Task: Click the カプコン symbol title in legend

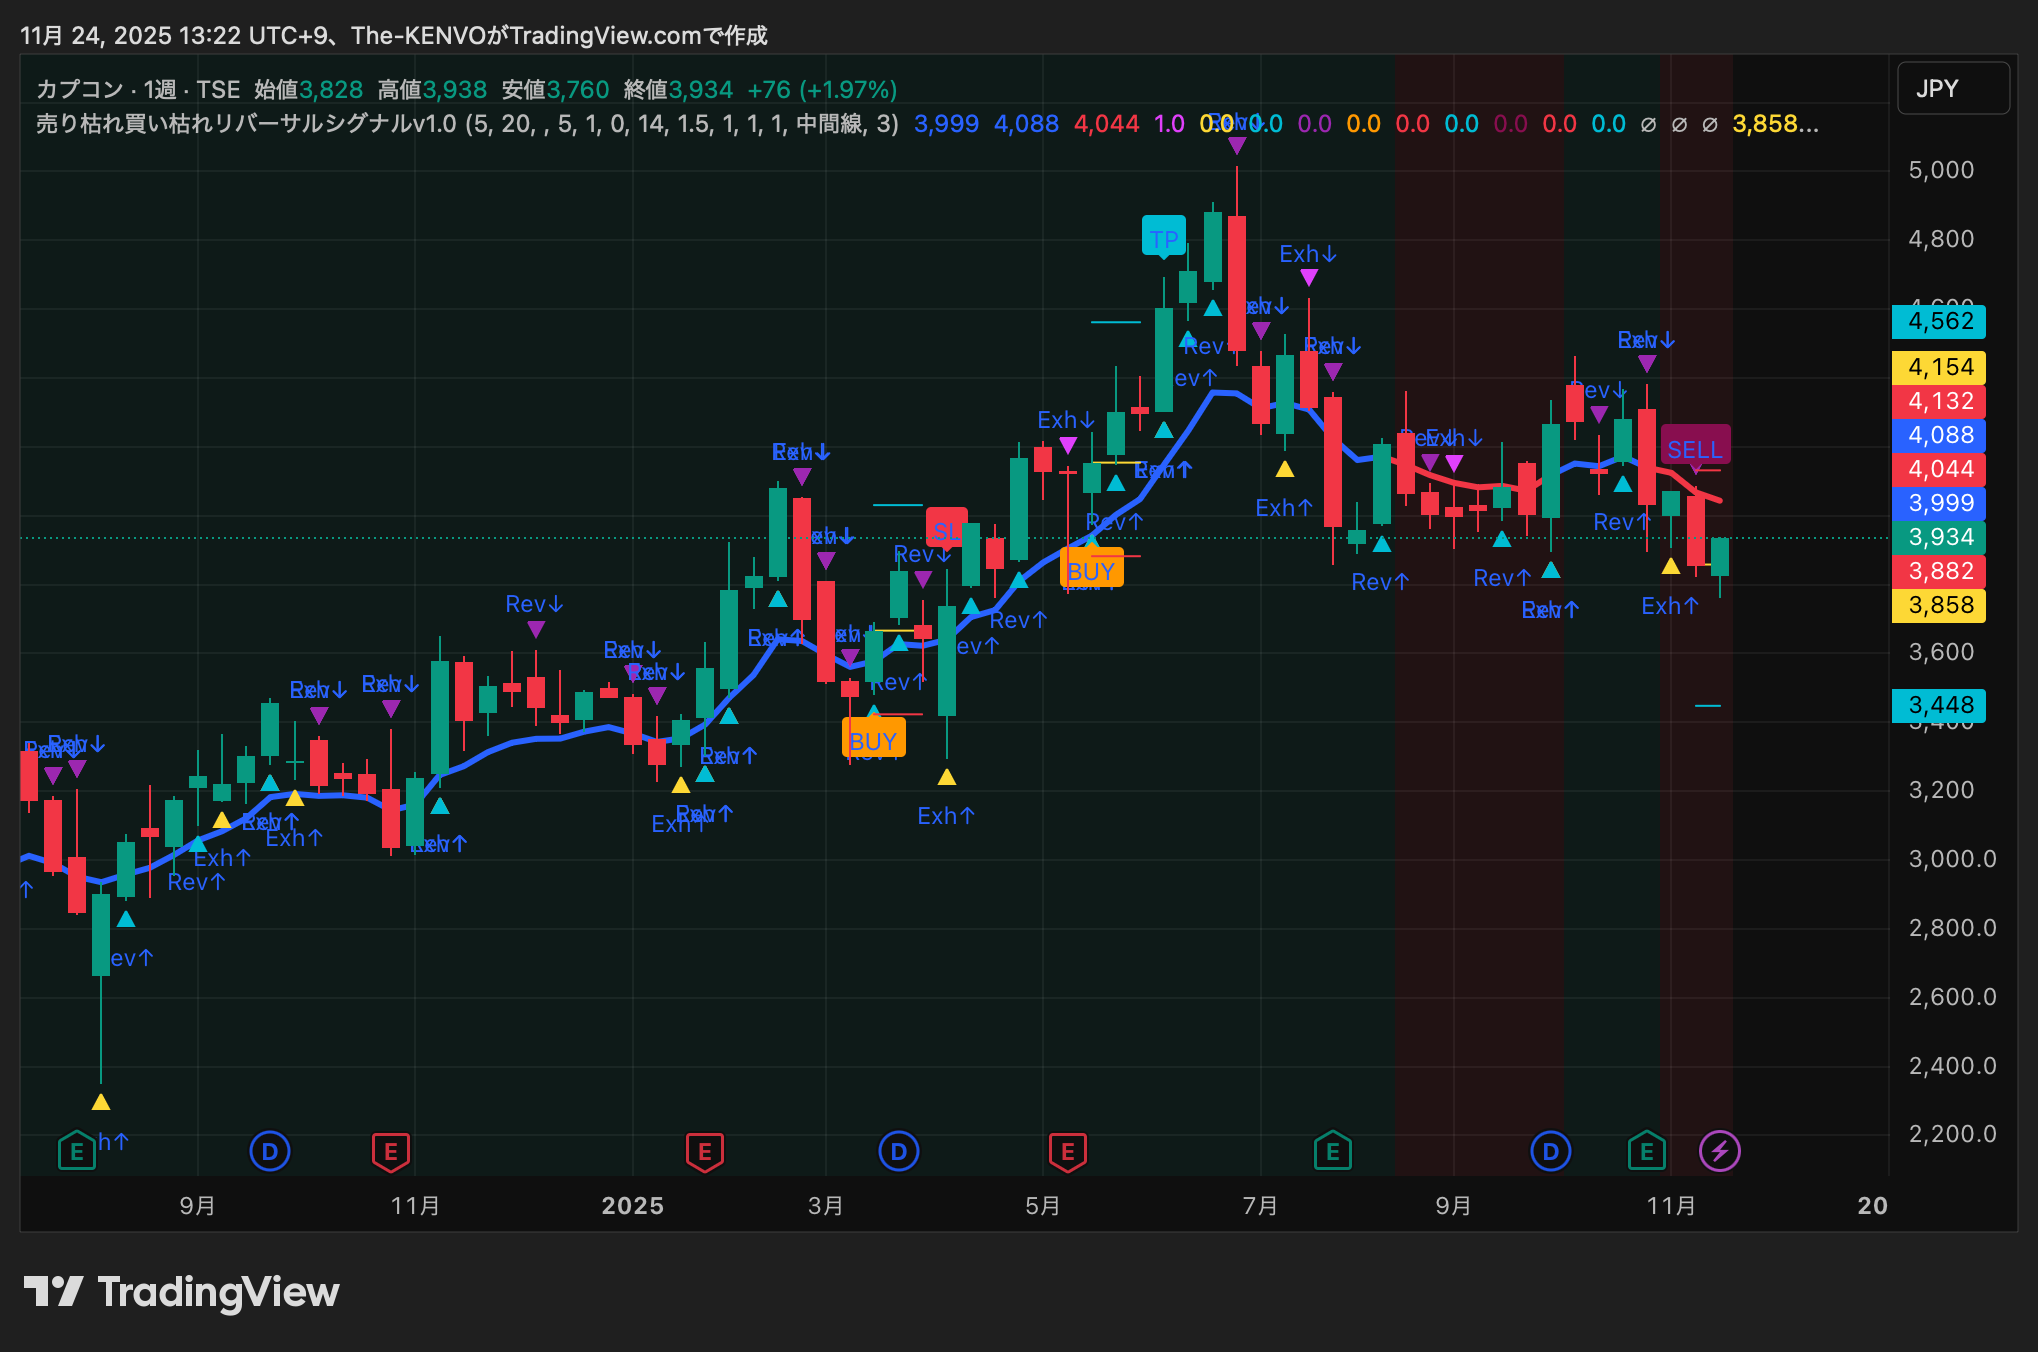Action: pos(80,89)
